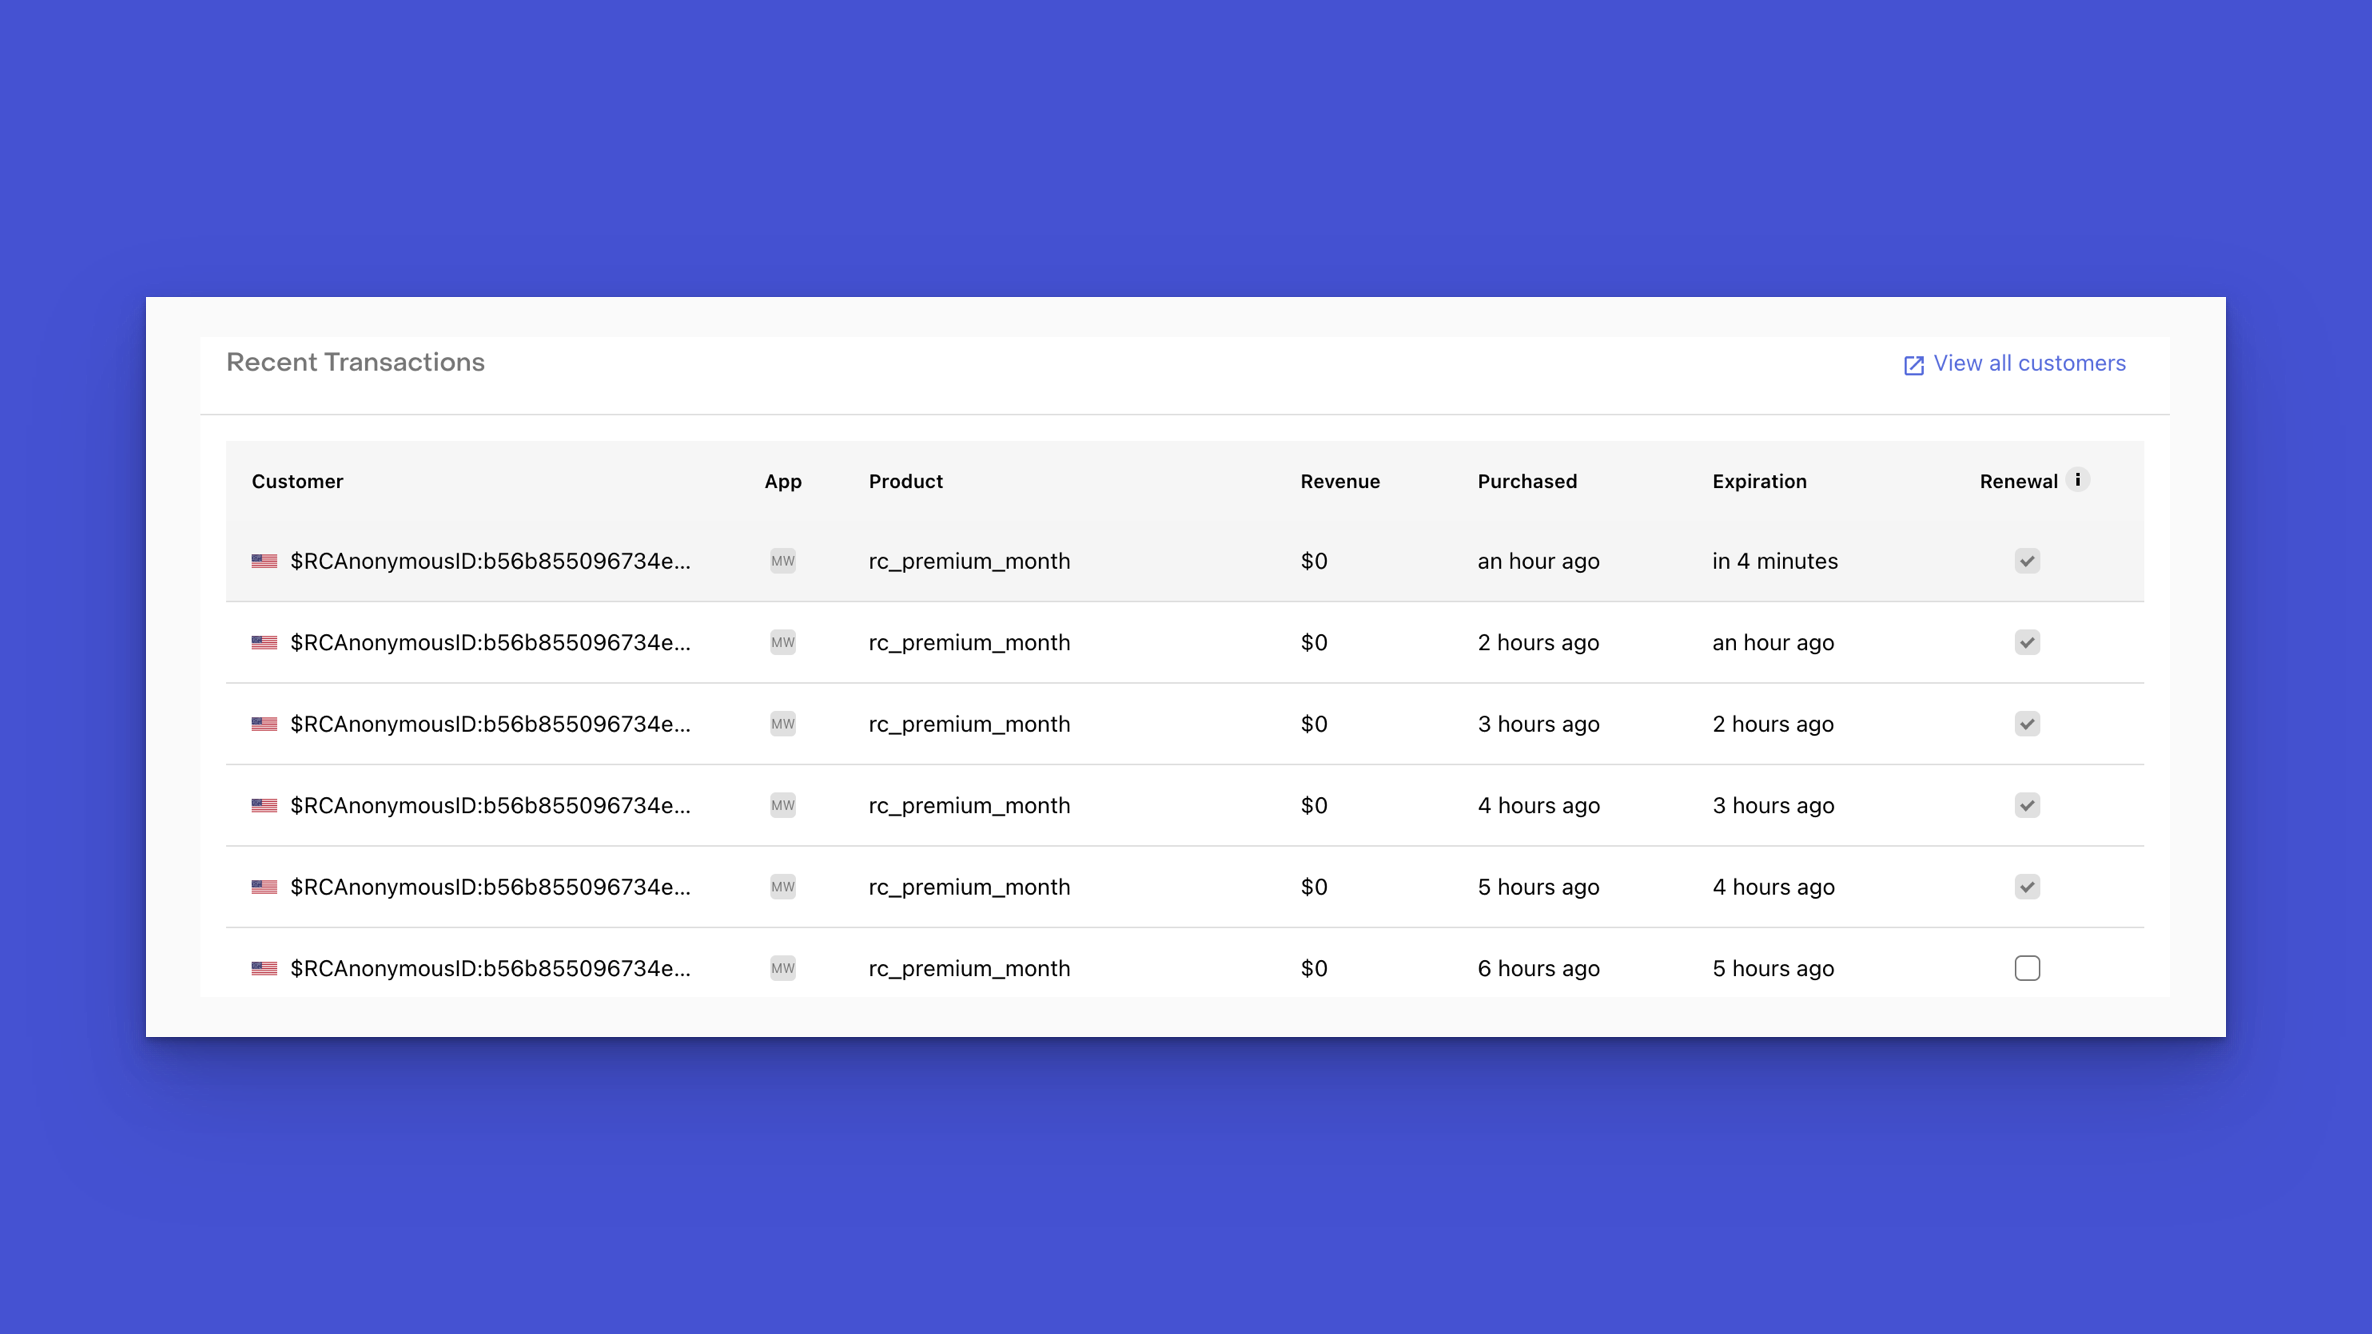2372x1334 pixels.
Task: Click the US flag icon for the '5 hours ago' purchase
Action: click(x=264, y=887)
